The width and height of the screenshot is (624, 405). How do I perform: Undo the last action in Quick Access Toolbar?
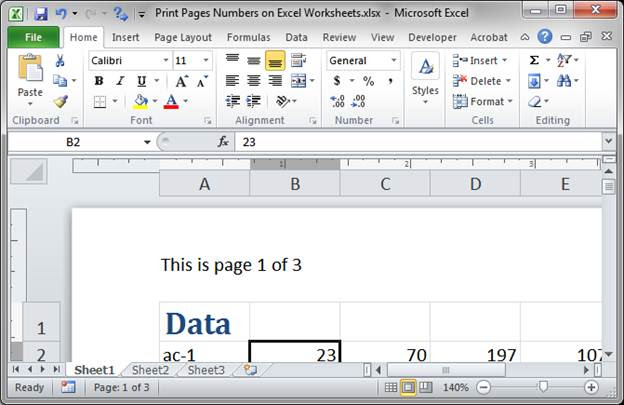point(61,14)
